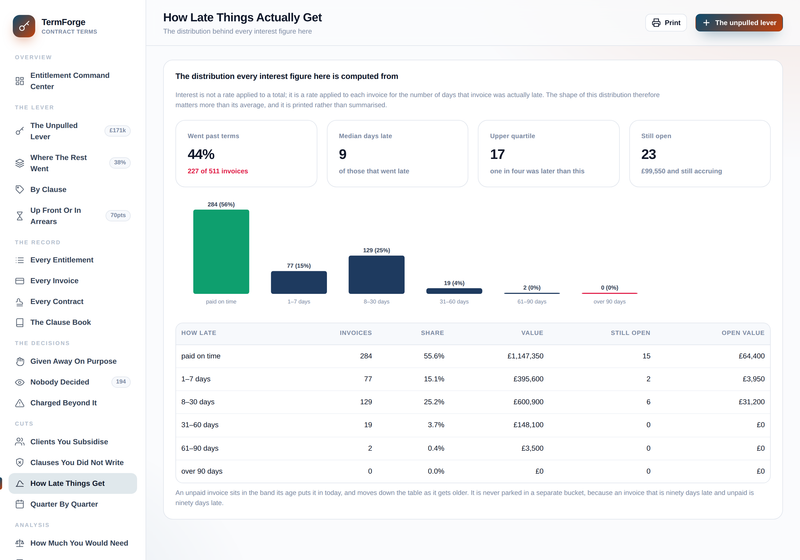The image size is (800, 560).
Task: Click the hourglass icon for Up Front Or In Arrears
Action: click(19, 216)
